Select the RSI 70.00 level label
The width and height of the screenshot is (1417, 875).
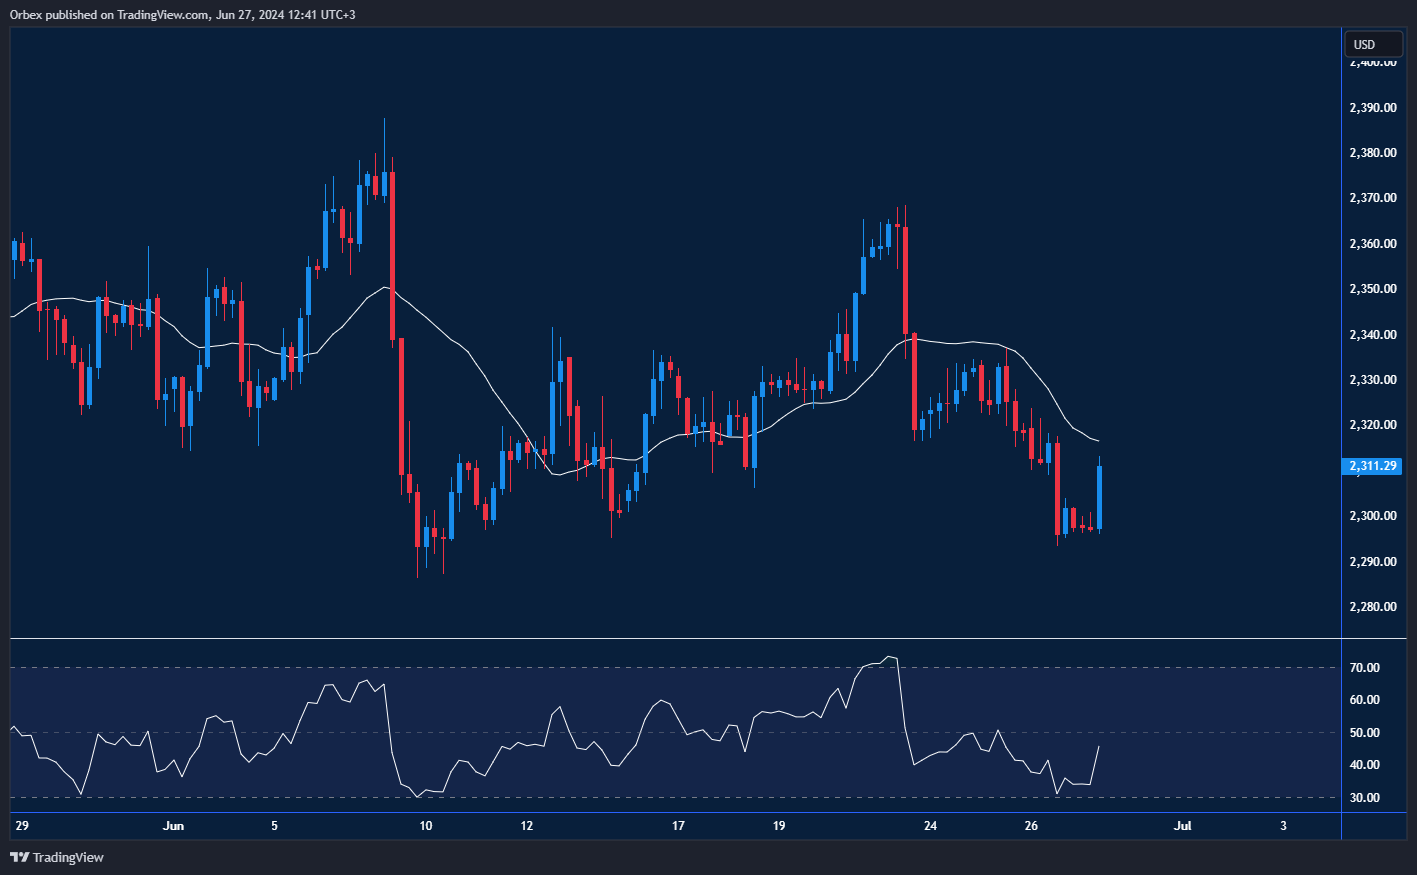1364,668
